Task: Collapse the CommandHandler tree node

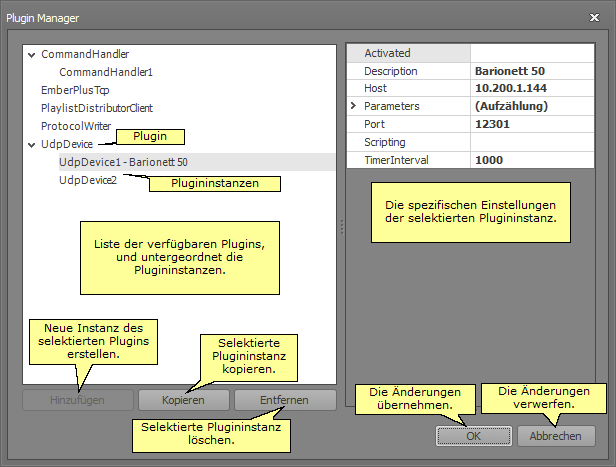Action: click(32, 55)
